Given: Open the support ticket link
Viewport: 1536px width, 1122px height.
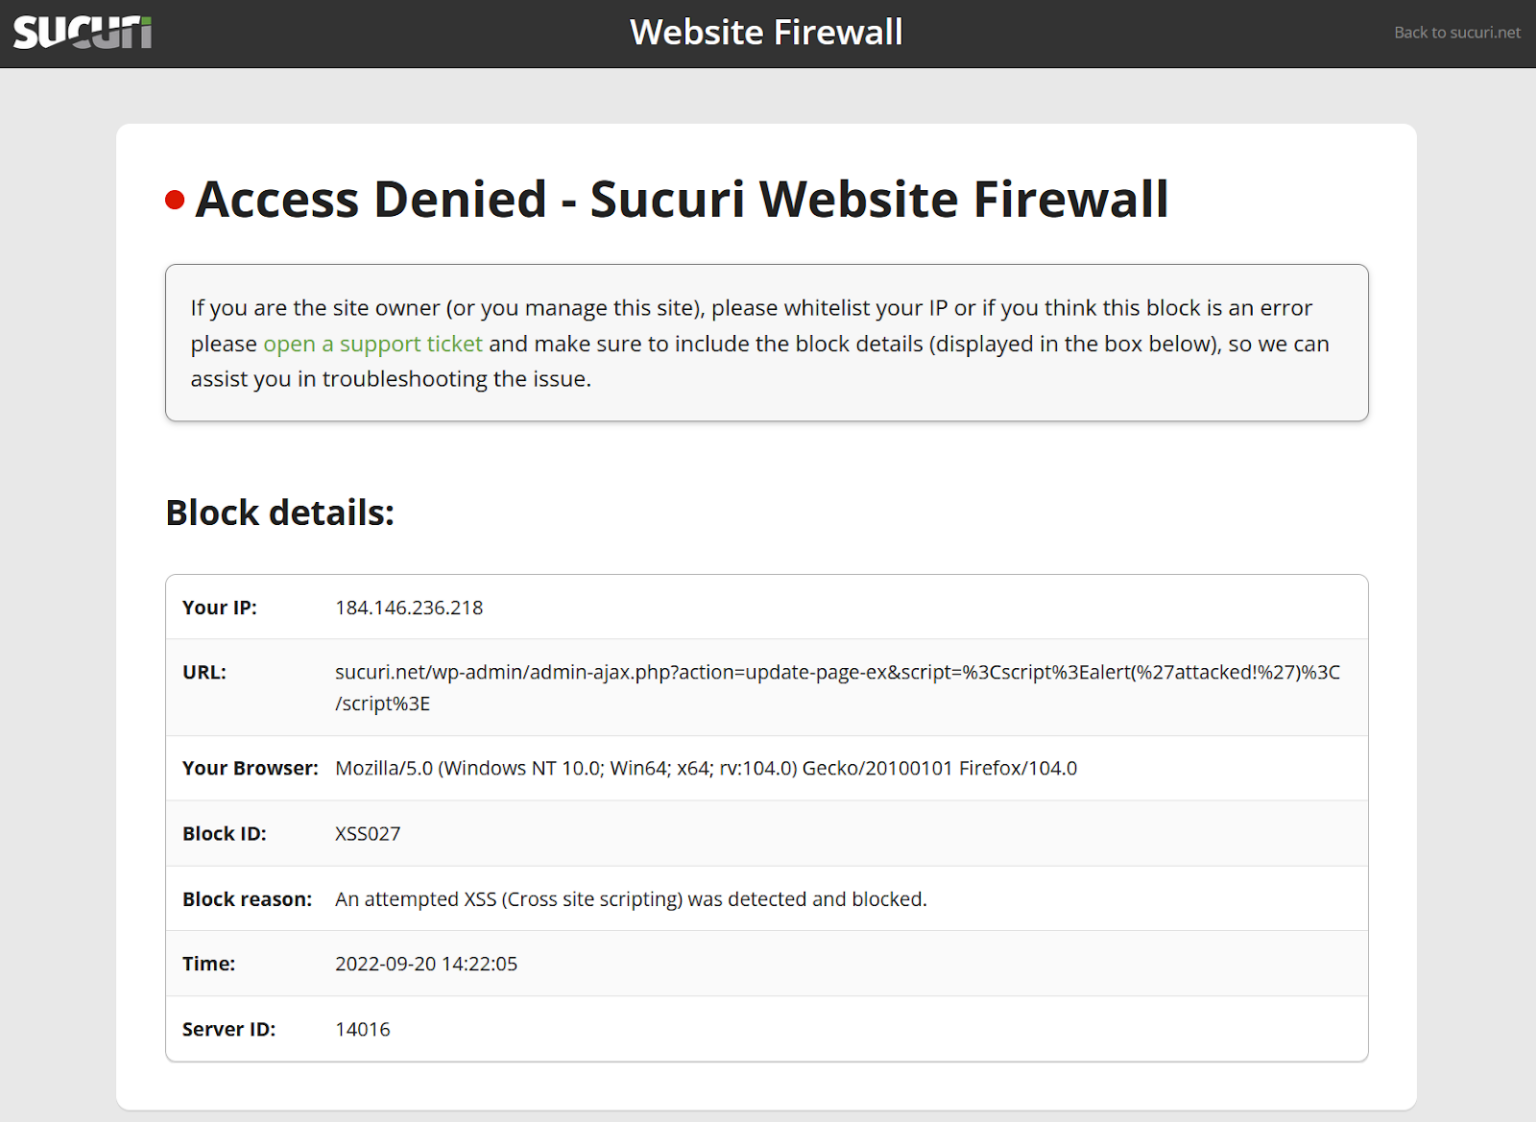Looking at the screenshot, I should pos(372,343).
